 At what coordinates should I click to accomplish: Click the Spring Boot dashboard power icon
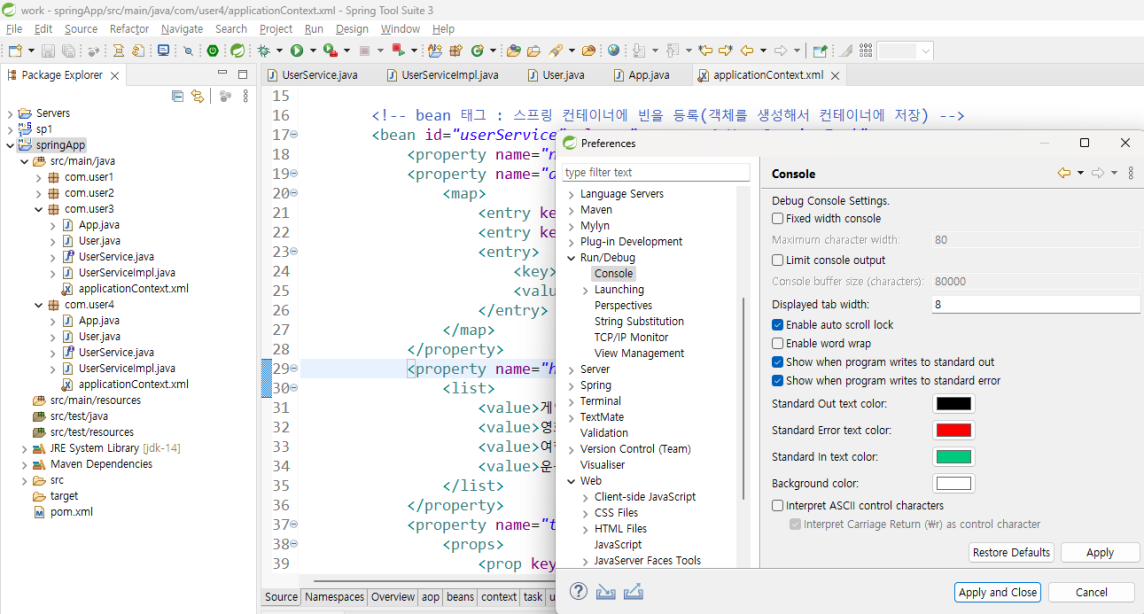(212, 50)
